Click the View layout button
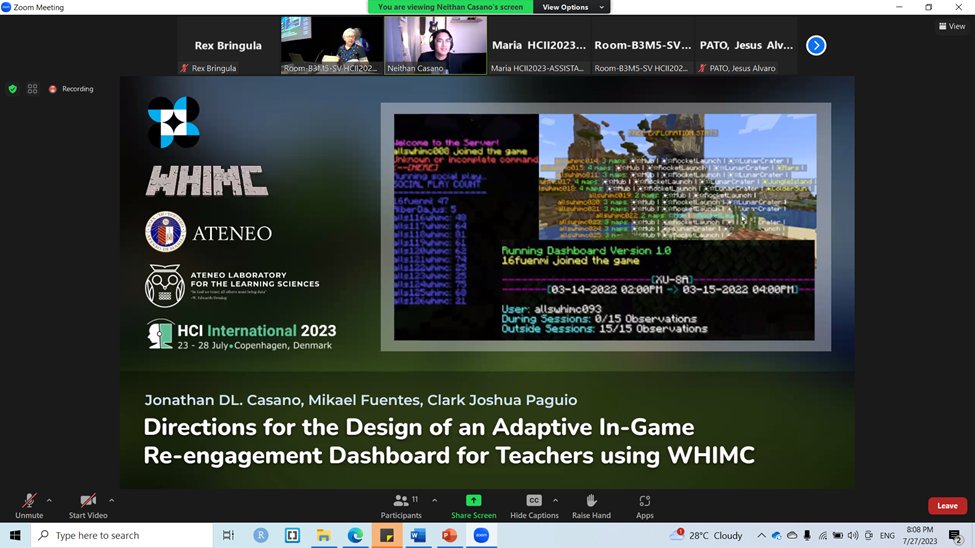The image size is (975, 548). coord(952,26)
